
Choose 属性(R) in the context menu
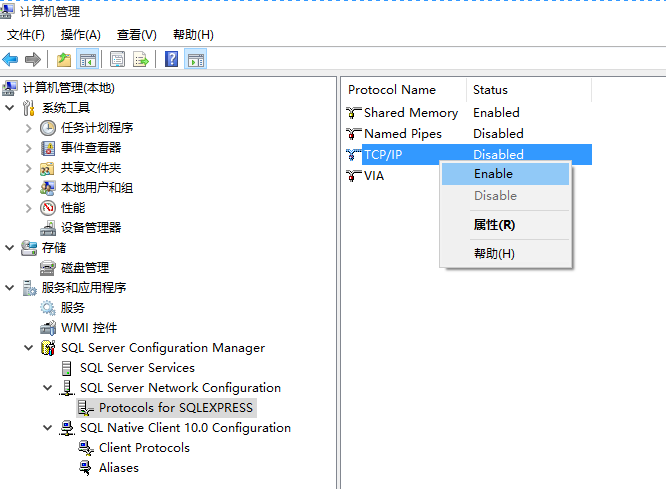[x=505, y=225]
